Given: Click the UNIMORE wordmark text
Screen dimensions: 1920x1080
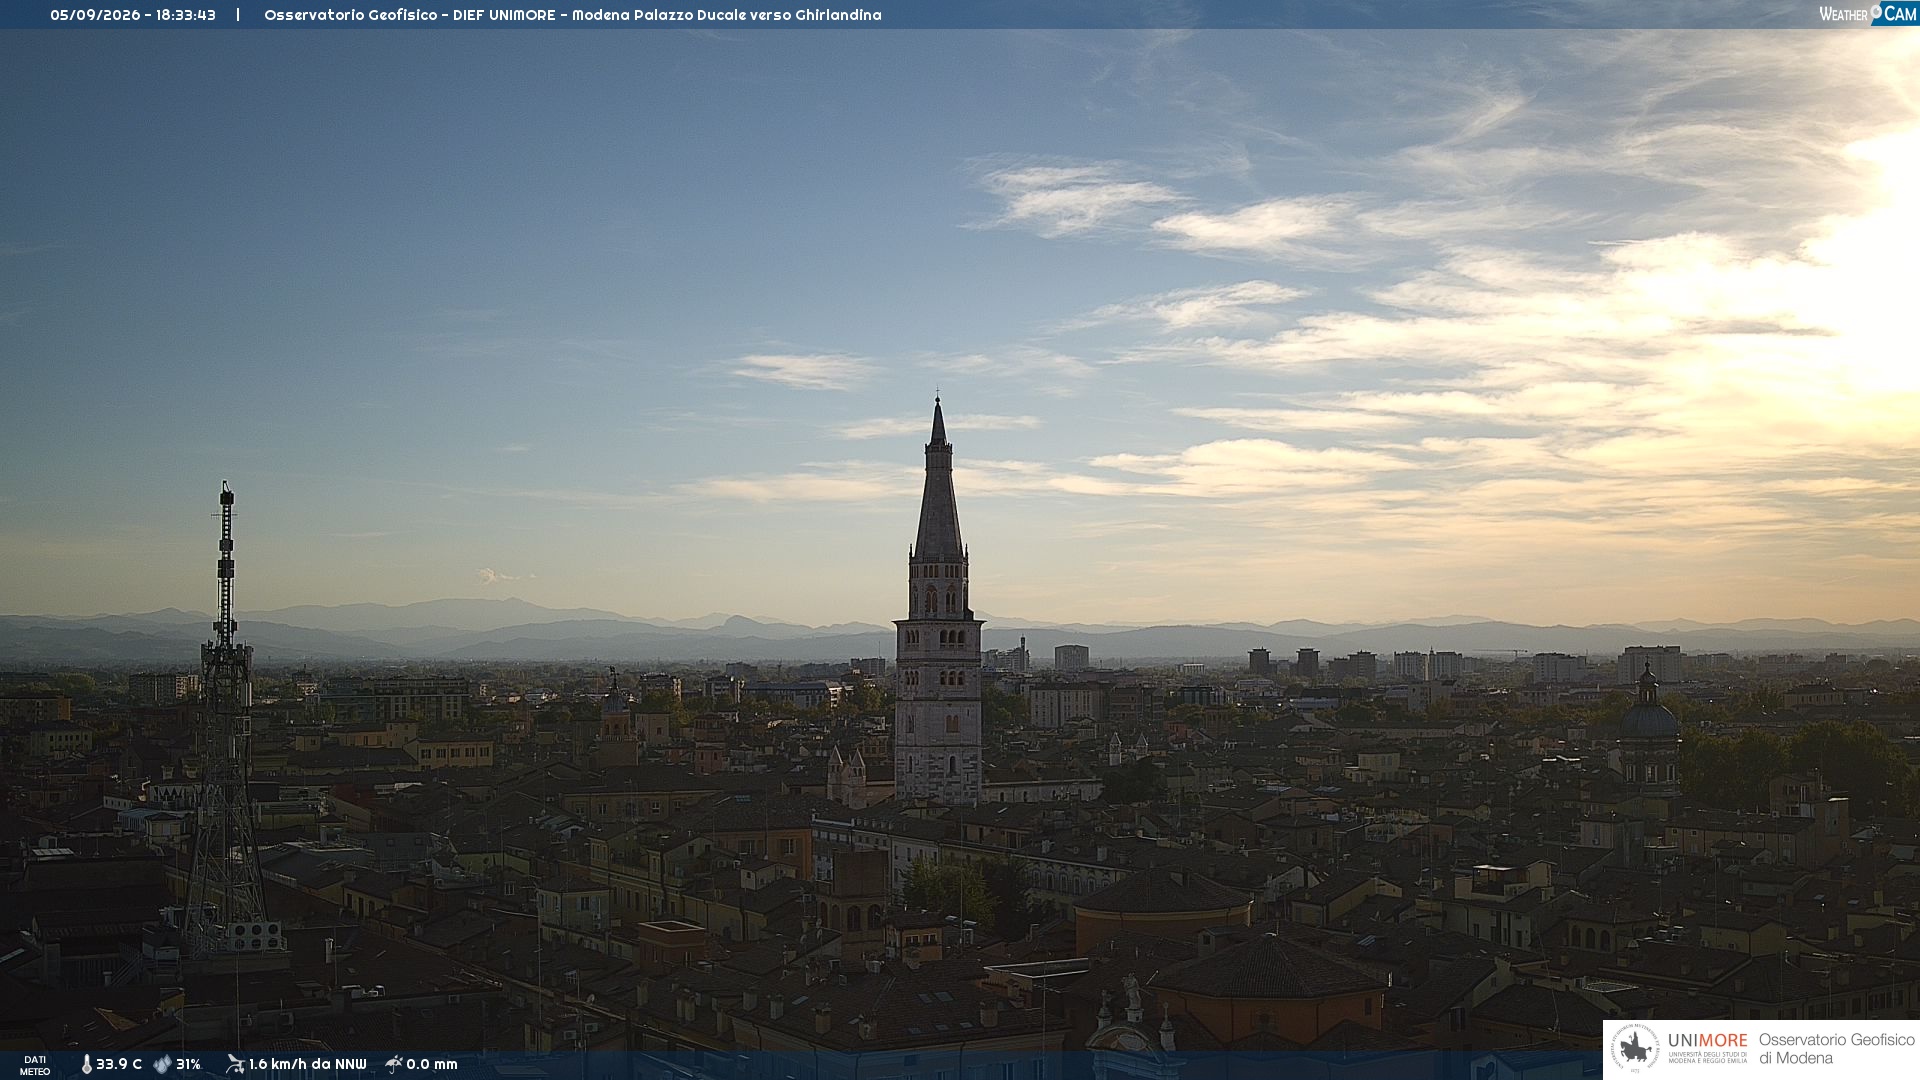Looking at the screenshot, I should [x=1708, y=1040].
